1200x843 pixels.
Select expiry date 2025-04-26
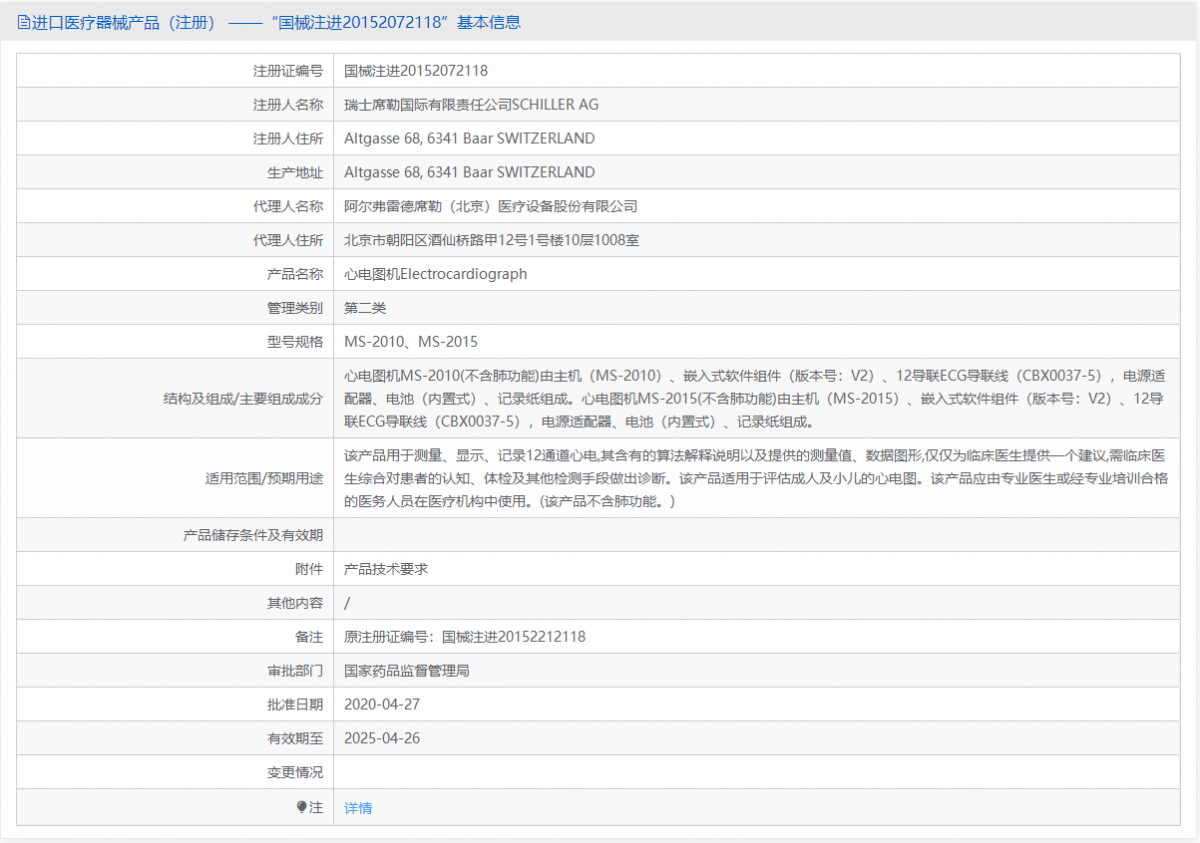[382, 738]
